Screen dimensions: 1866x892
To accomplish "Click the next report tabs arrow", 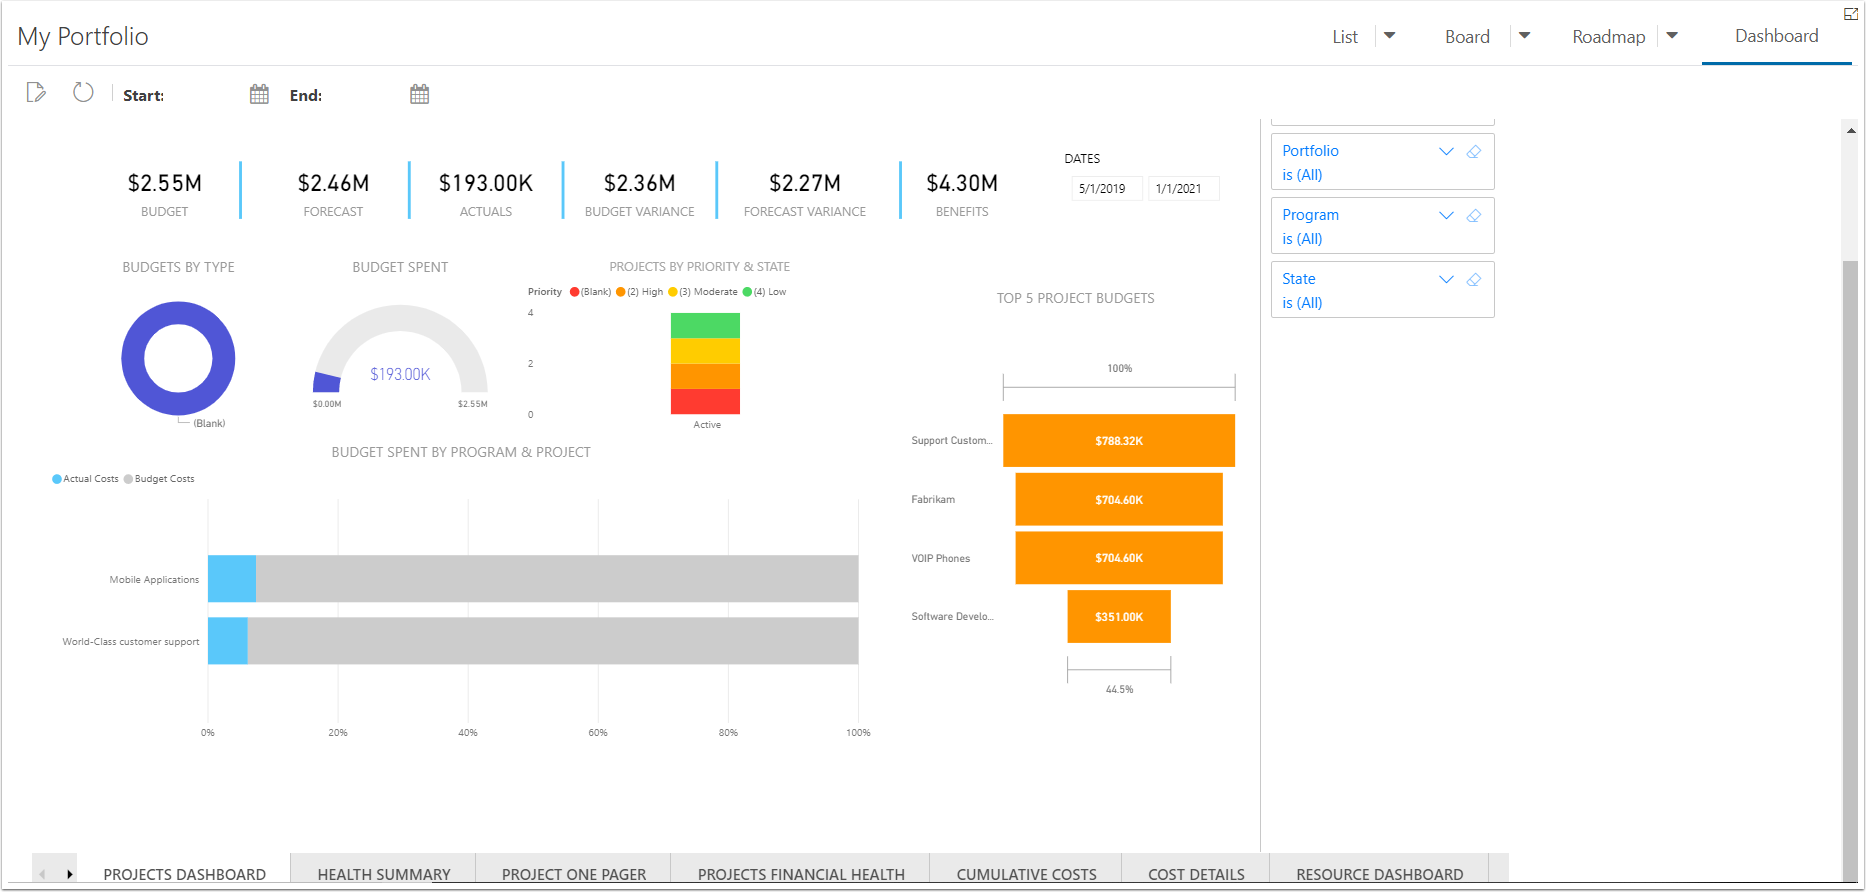I will [x=69, y=874].
